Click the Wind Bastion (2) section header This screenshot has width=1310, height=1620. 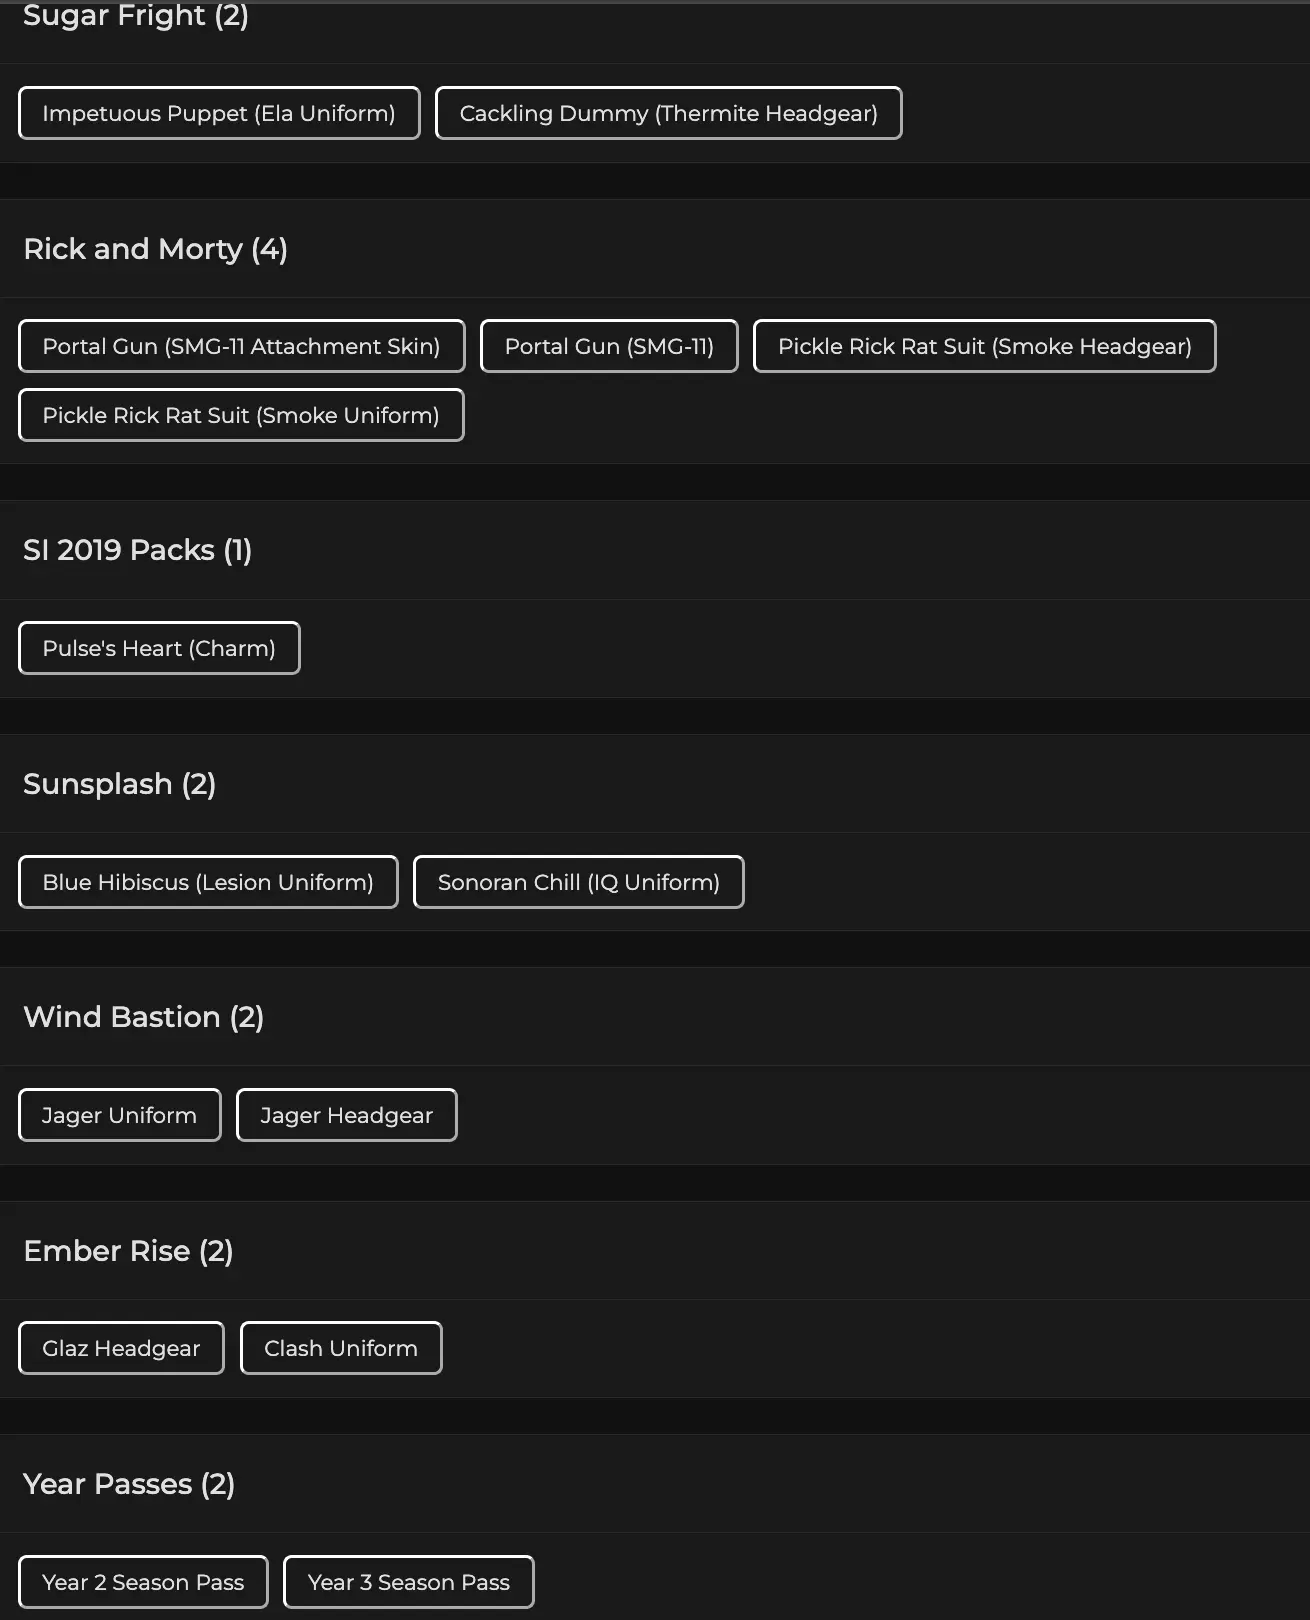[x=143, y=1017]
